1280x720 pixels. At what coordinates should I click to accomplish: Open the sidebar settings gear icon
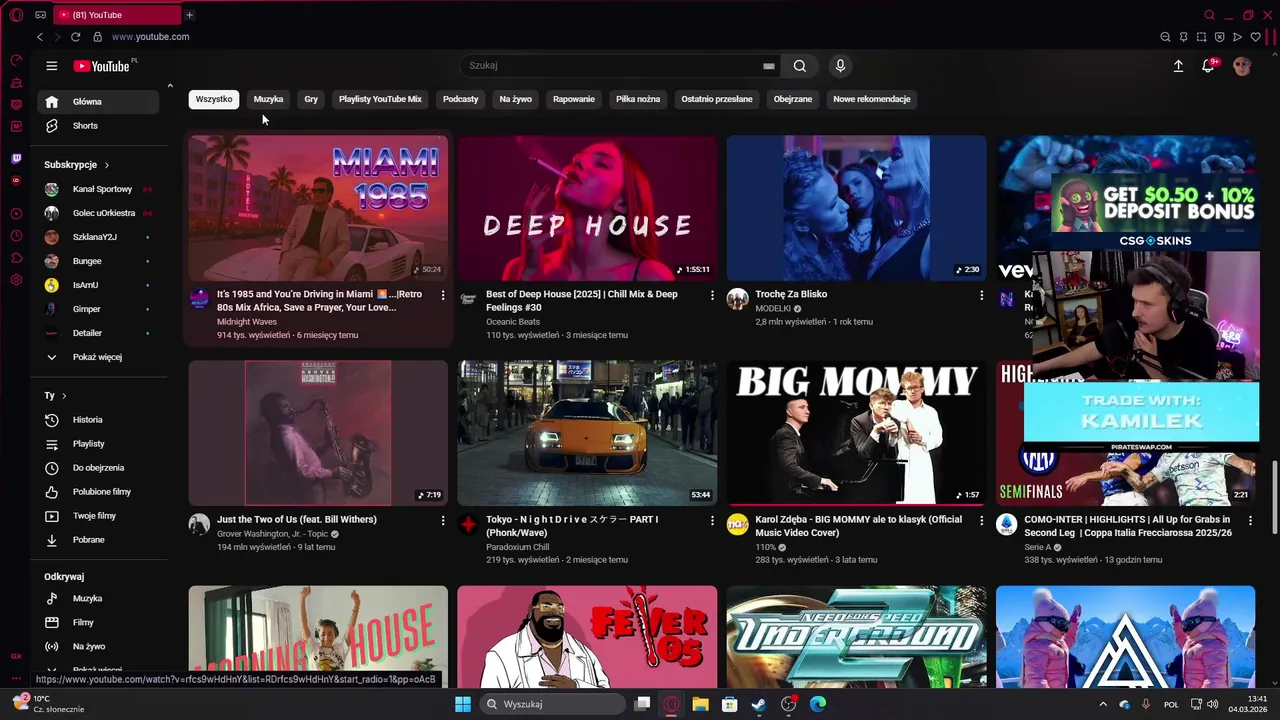click(x=16, y=280)
